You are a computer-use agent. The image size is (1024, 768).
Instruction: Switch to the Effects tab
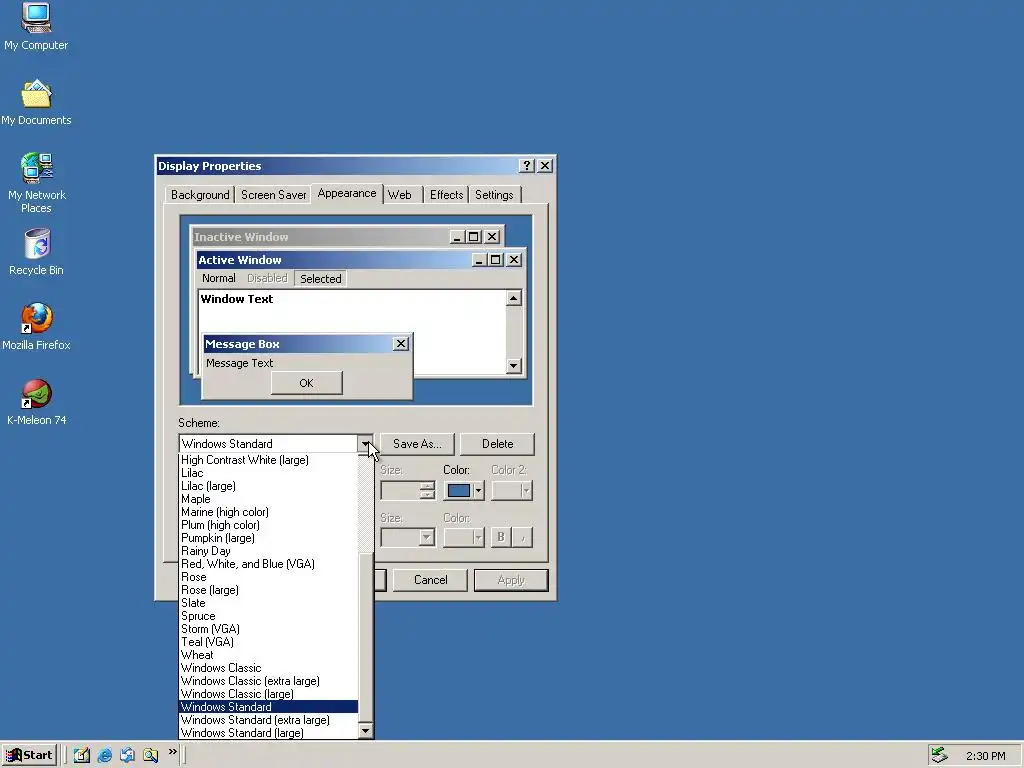click(x=447, y=195)
